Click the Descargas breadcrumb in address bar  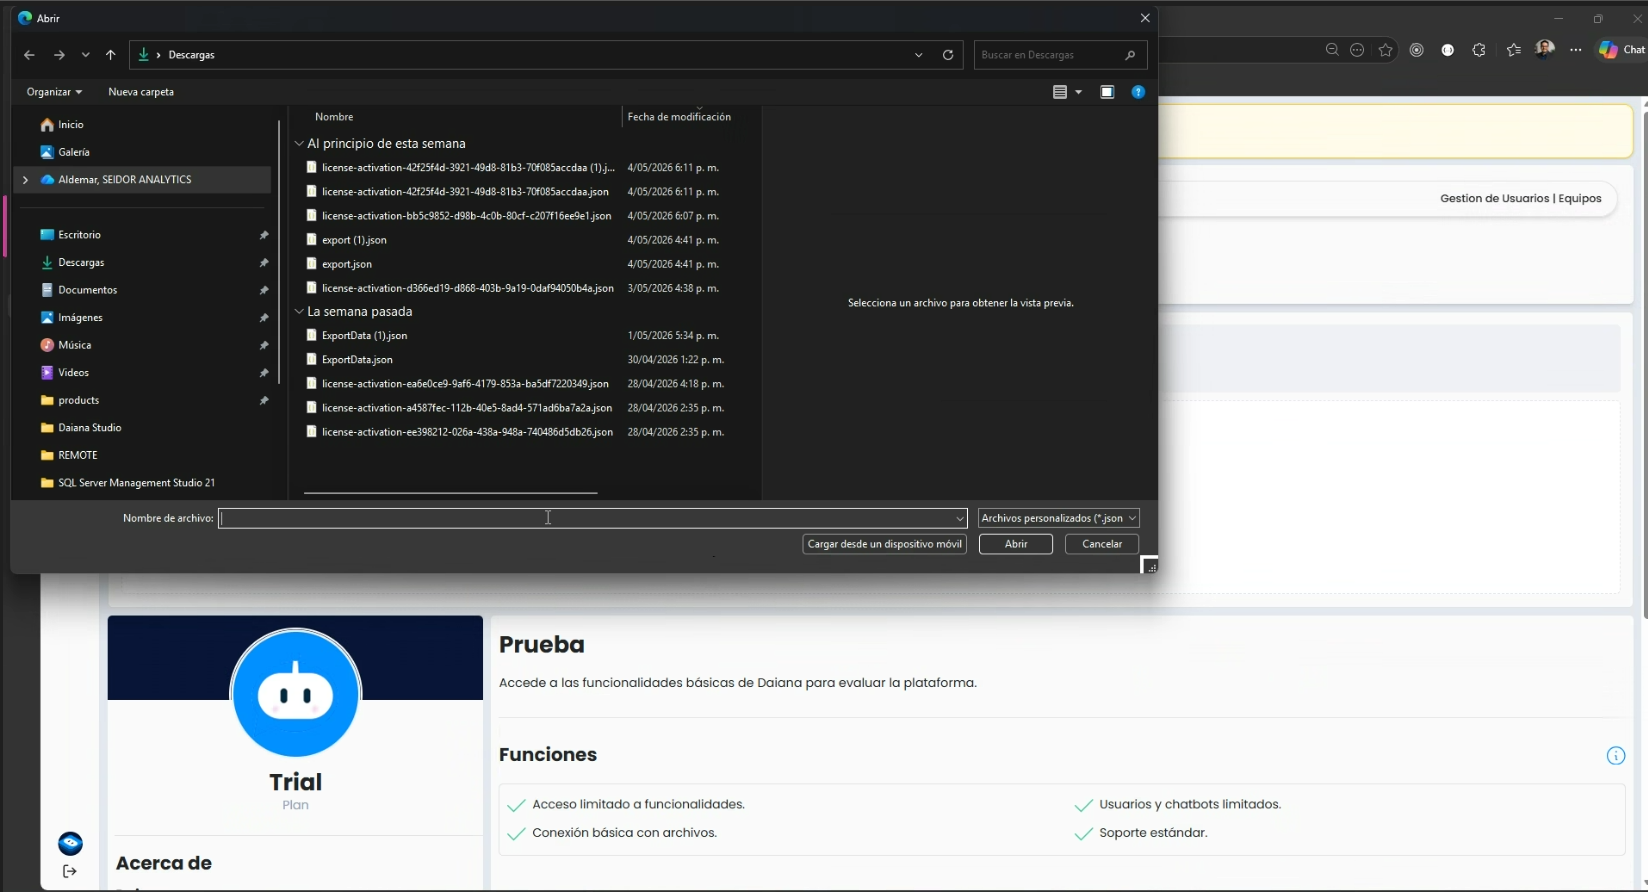[x=191, y=55]
